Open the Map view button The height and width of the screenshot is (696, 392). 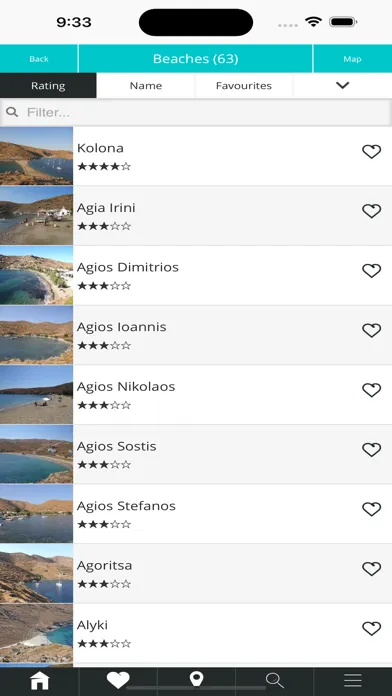pyautogui.click(x=352, y=59)
